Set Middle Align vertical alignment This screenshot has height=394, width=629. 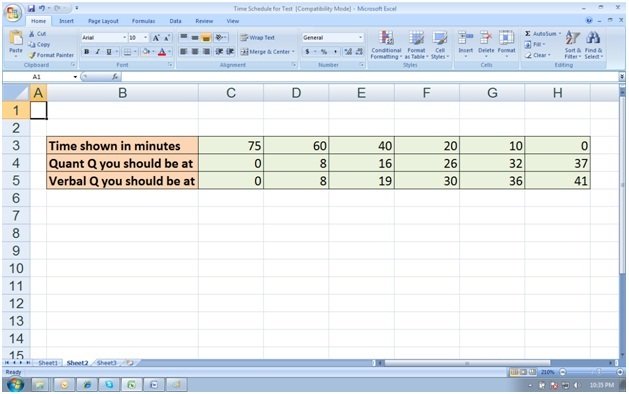[x=195, y=37]
